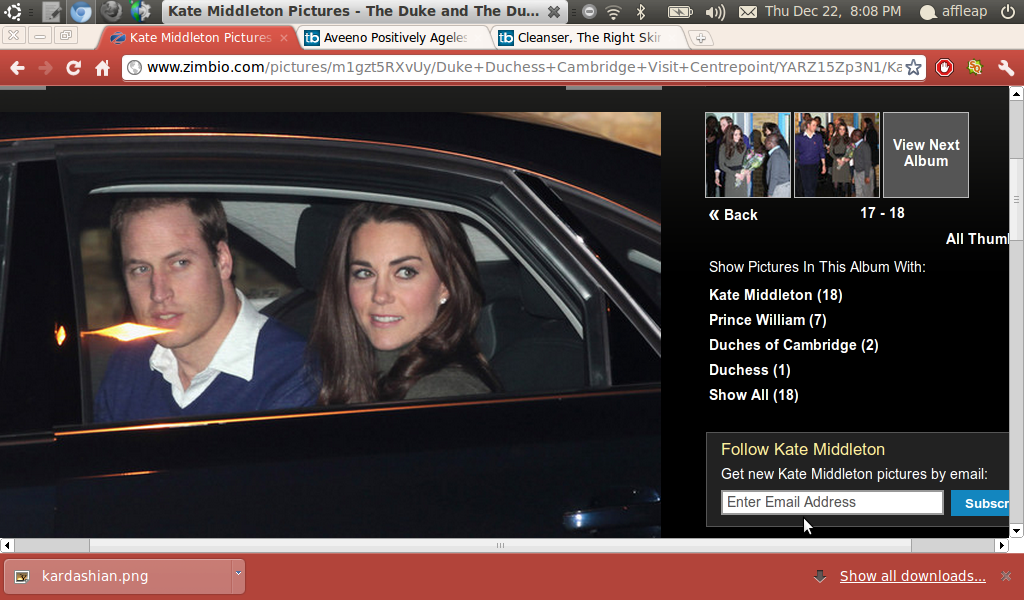
Task: Close the downloads bar
Action: [x=1006, y=576]
